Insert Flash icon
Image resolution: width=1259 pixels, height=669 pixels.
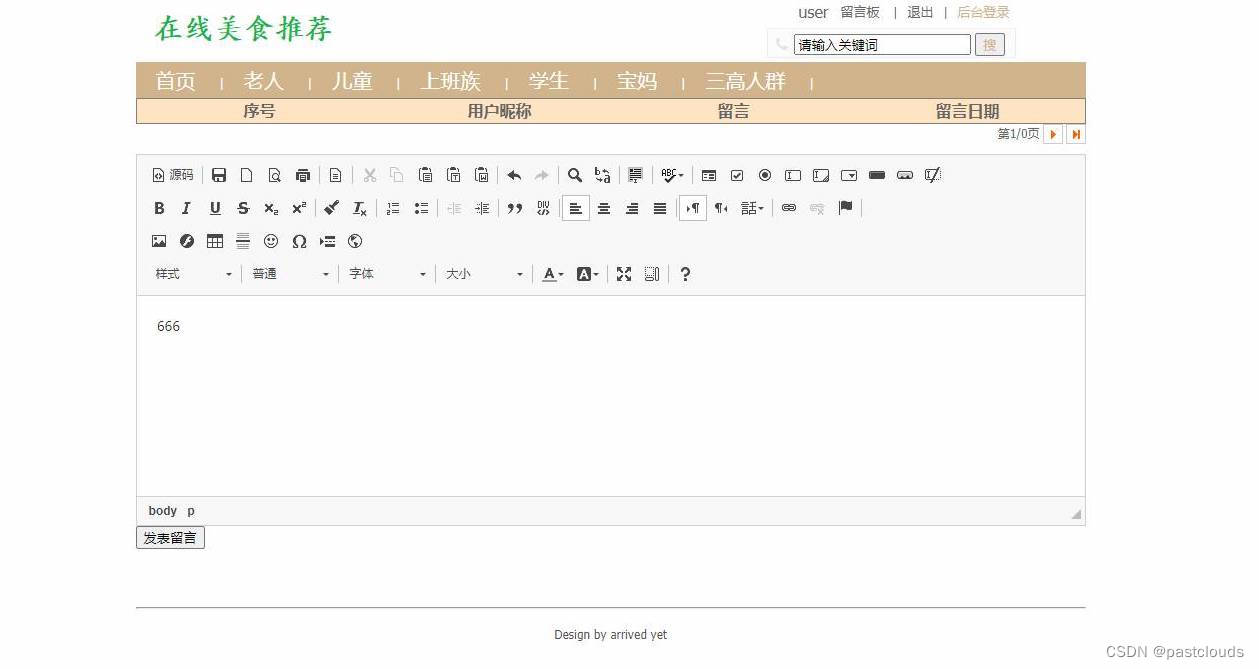[187, 241]
